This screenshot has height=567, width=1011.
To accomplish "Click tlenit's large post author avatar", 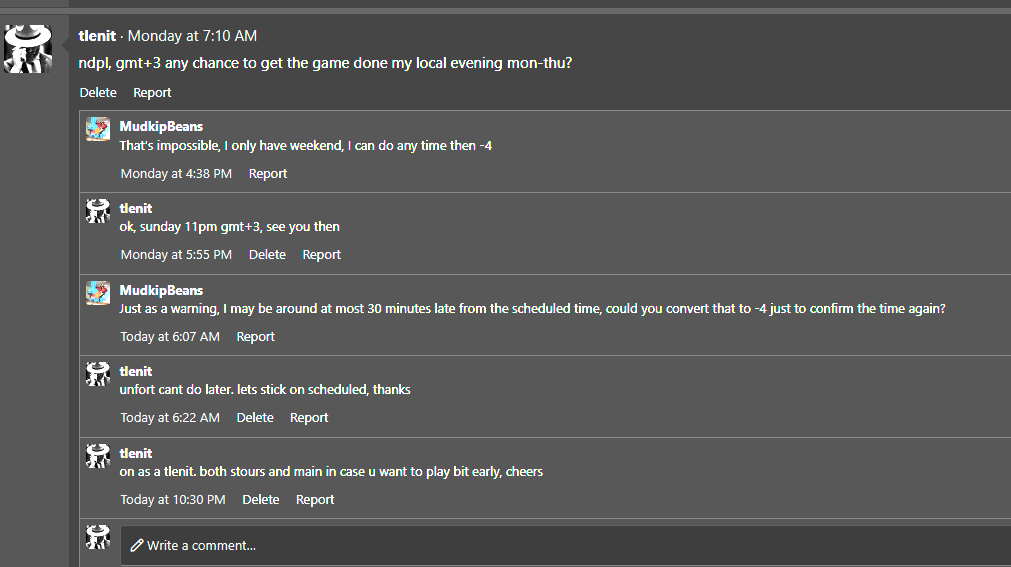I will pyautogui.click(x=29, y=48).
